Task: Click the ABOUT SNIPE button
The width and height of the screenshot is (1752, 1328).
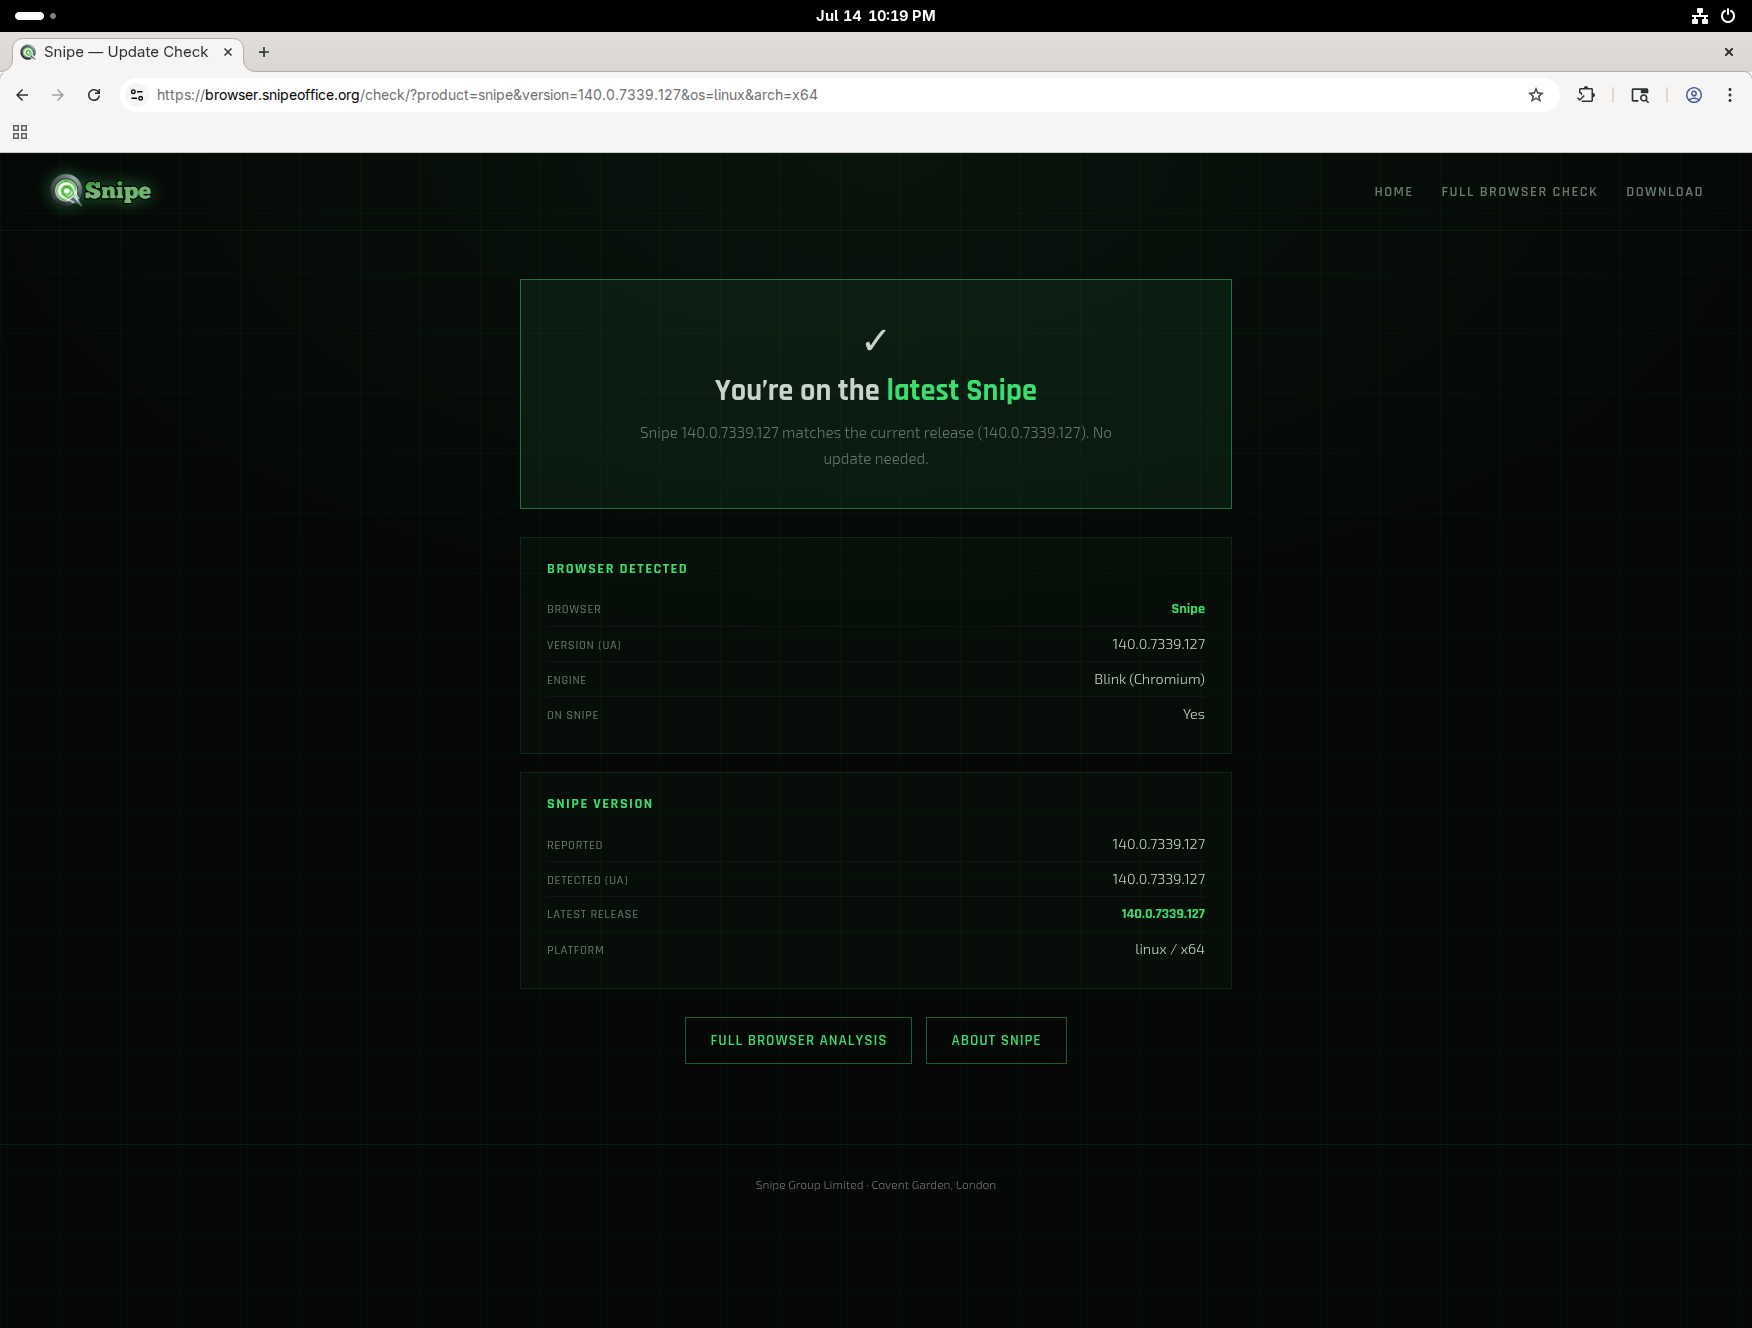Action: (996, 1040)
